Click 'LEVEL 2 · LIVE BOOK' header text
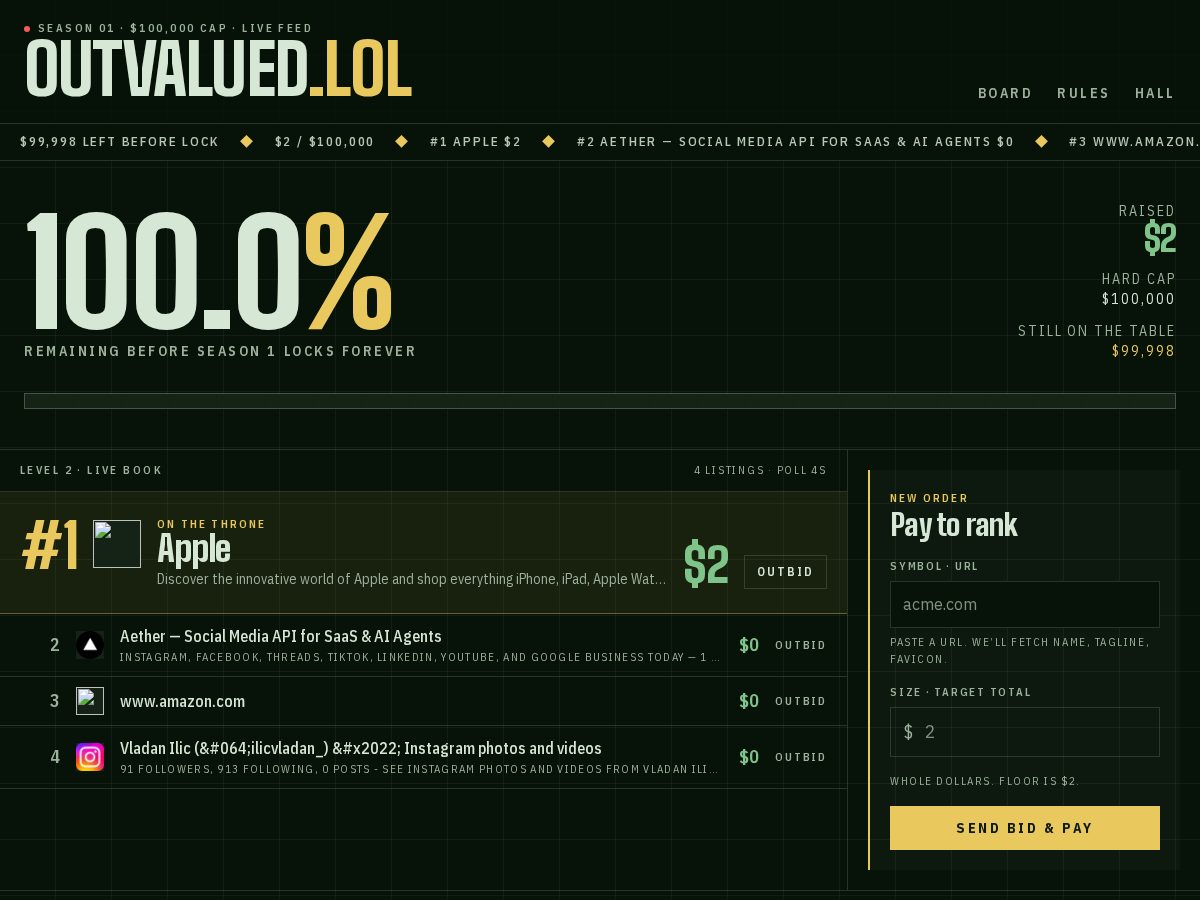Screen dimensions: 1200x900 coord(91,470)
